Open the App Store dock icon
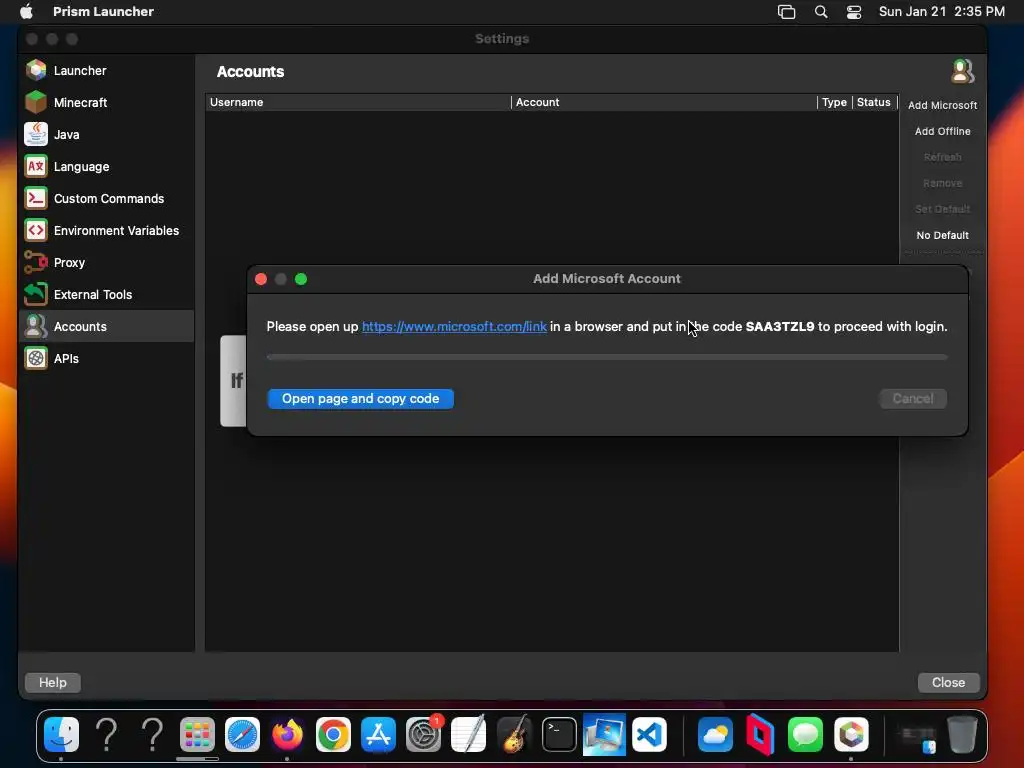Viewport: 1024px width, 768px height. [378, 735]
